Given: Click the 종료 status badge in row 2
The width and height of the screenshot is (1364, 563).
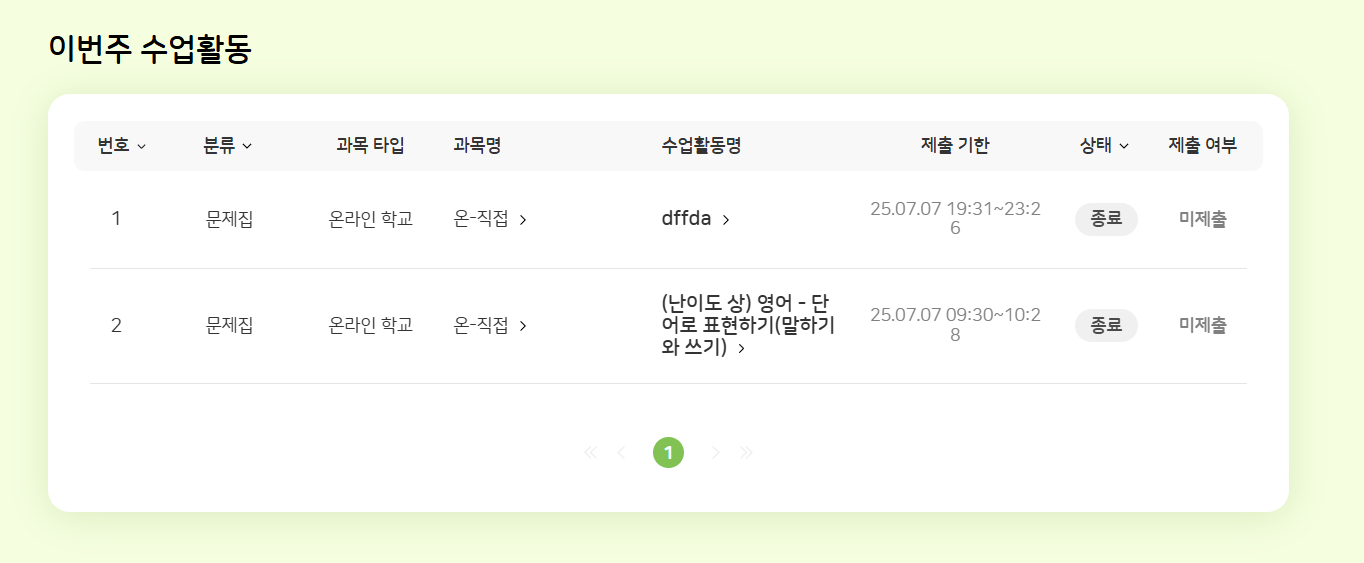Looking at the screenshot, I should 1106,325.
